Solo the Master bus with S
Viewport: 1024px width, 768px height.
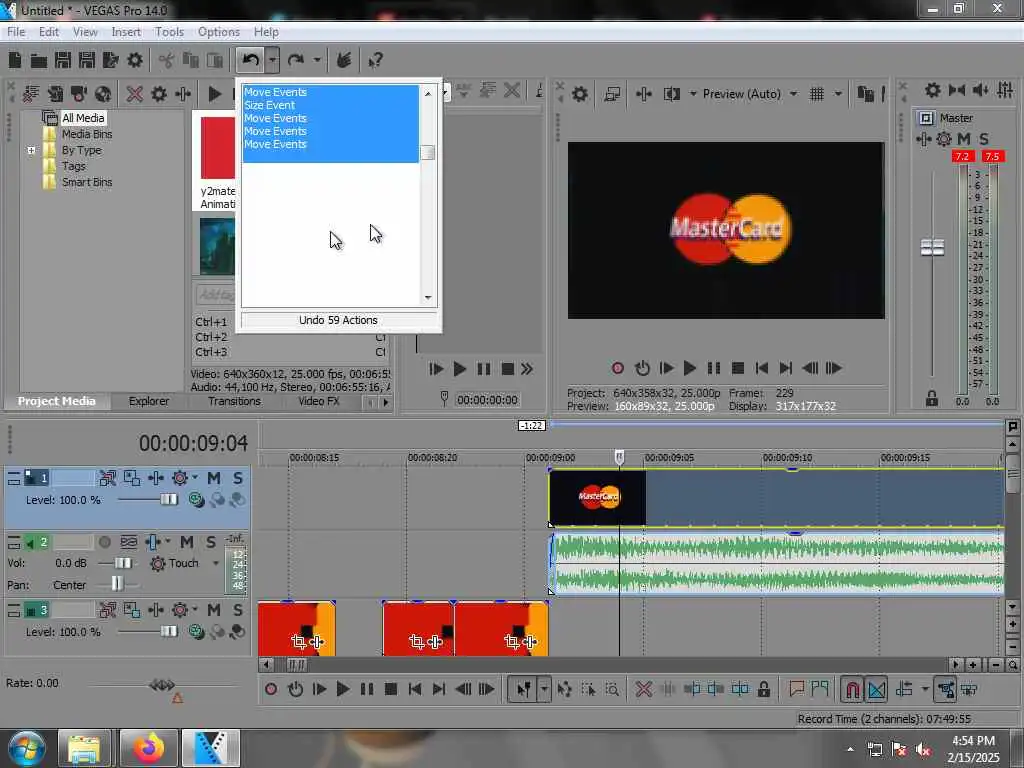pos(984,139)
